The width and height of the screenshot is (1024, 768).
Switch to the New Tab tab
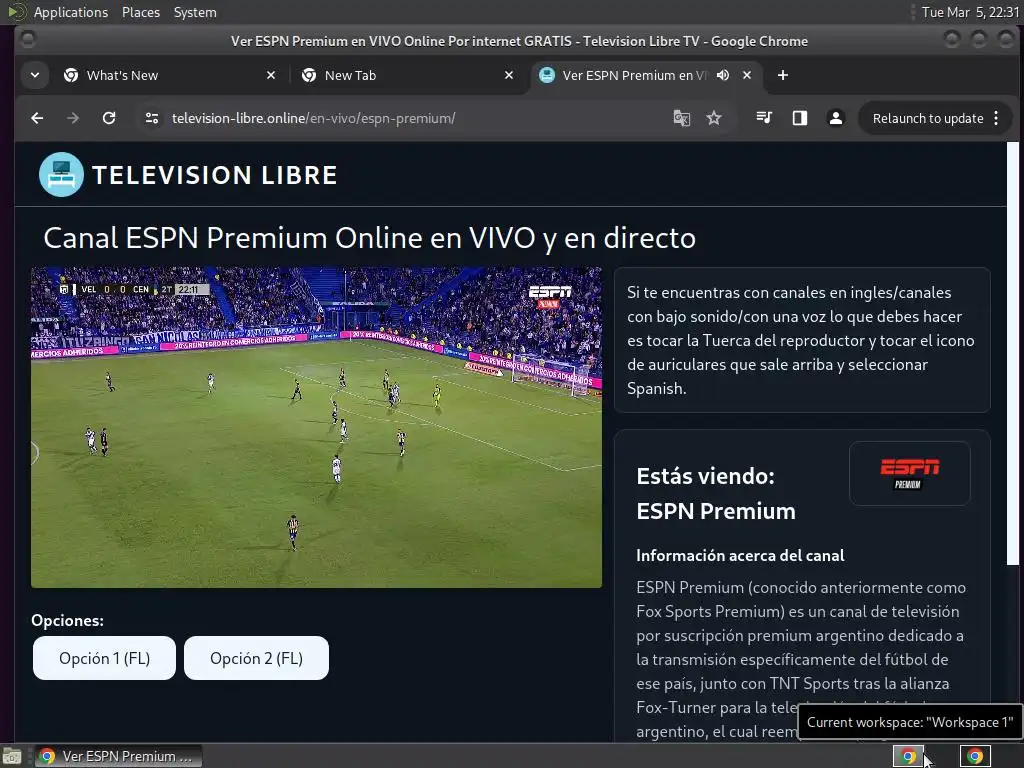click(408, 75)
